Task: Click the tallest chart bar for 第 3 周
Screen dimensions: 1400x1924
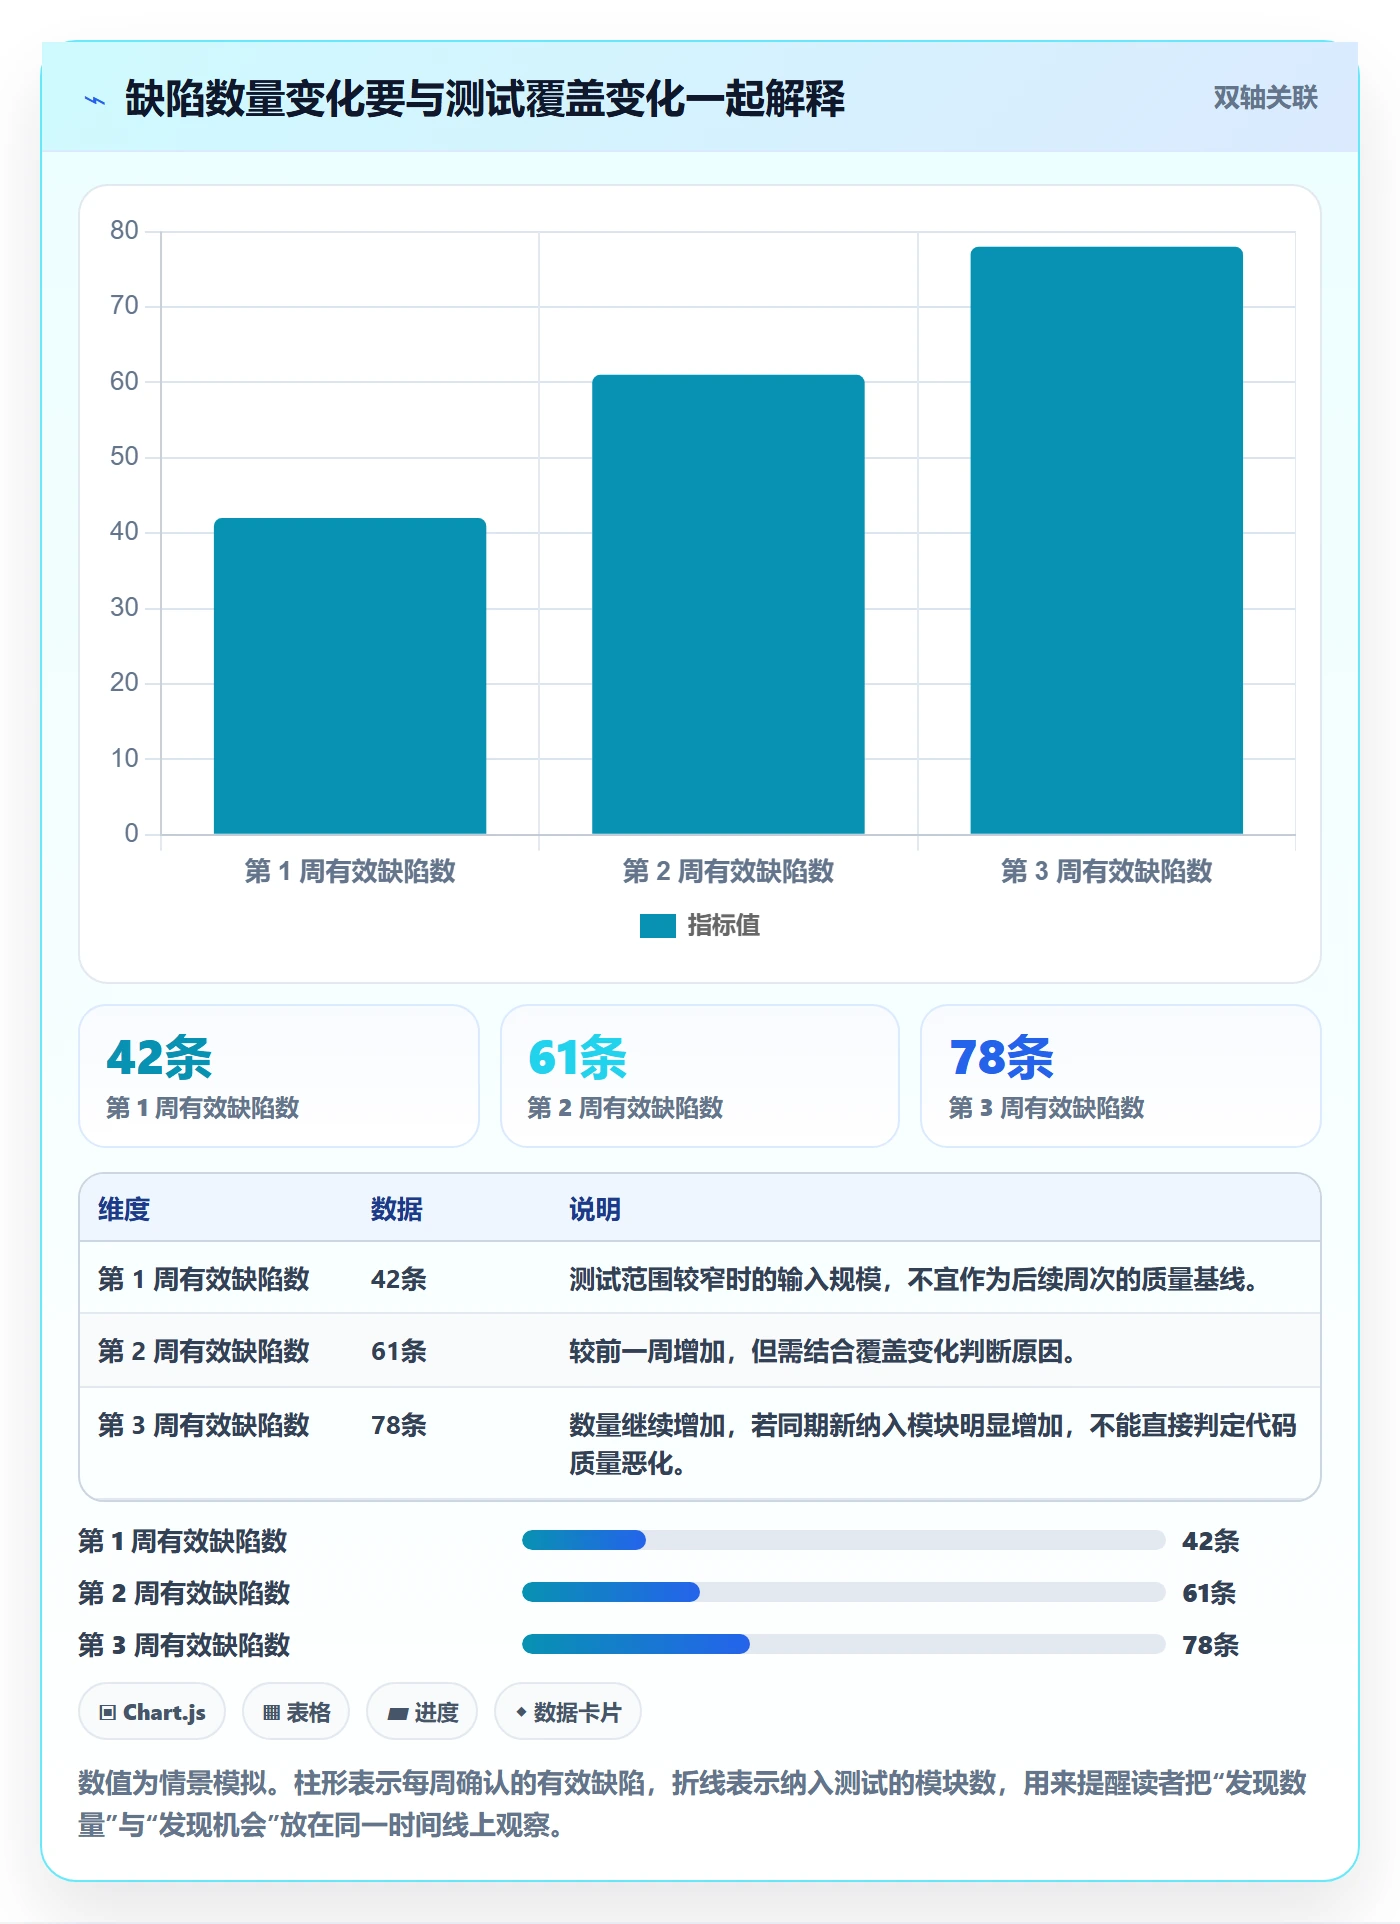Action: click(1106, 540)
